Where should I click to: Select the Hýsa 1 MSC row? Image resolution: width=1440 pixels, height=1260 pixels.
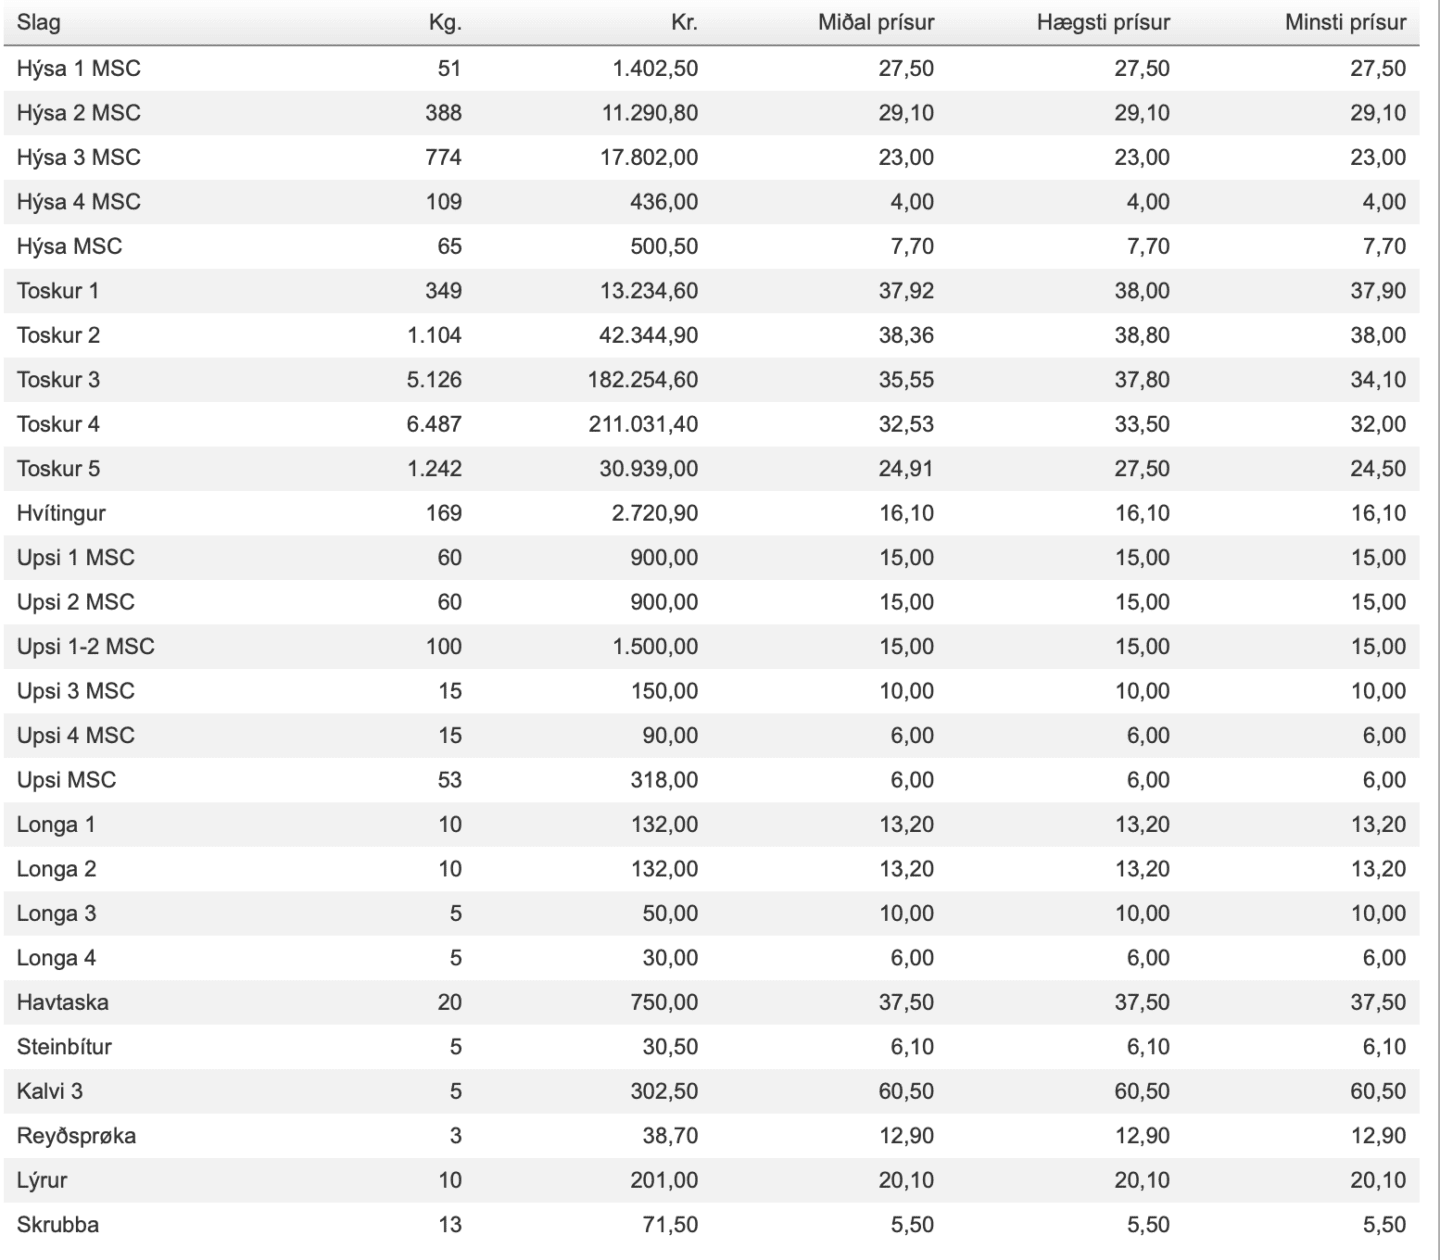(711, 68)
